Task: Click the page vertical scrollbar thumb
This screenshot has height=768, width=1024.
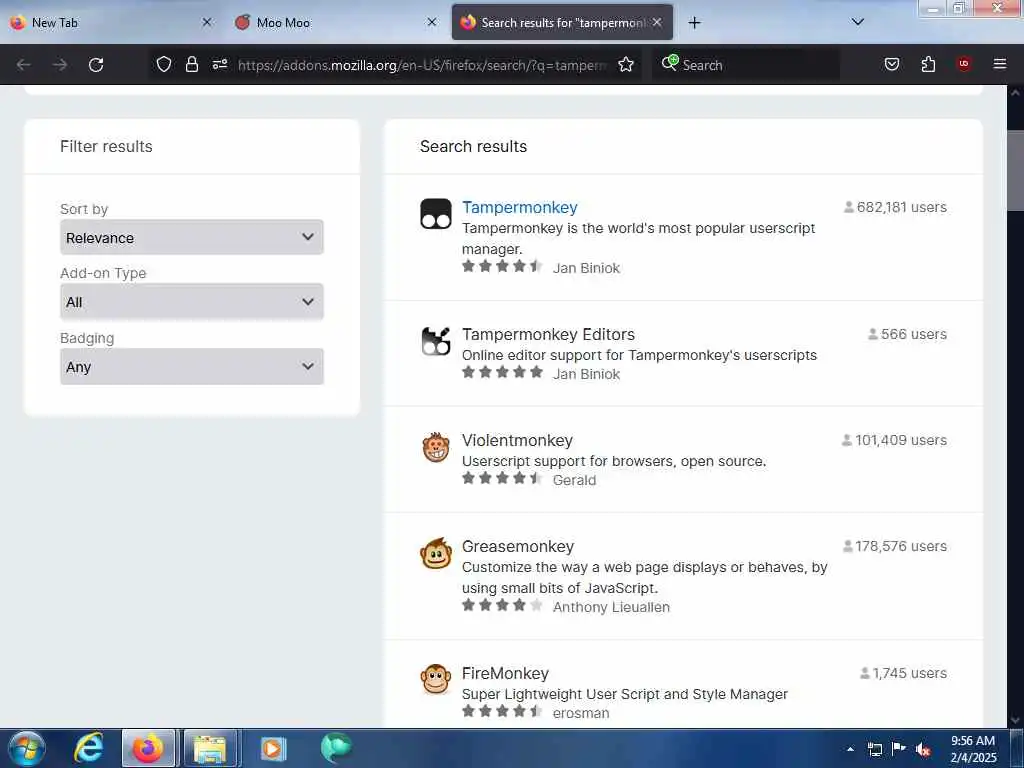Action: [1016, 170]
